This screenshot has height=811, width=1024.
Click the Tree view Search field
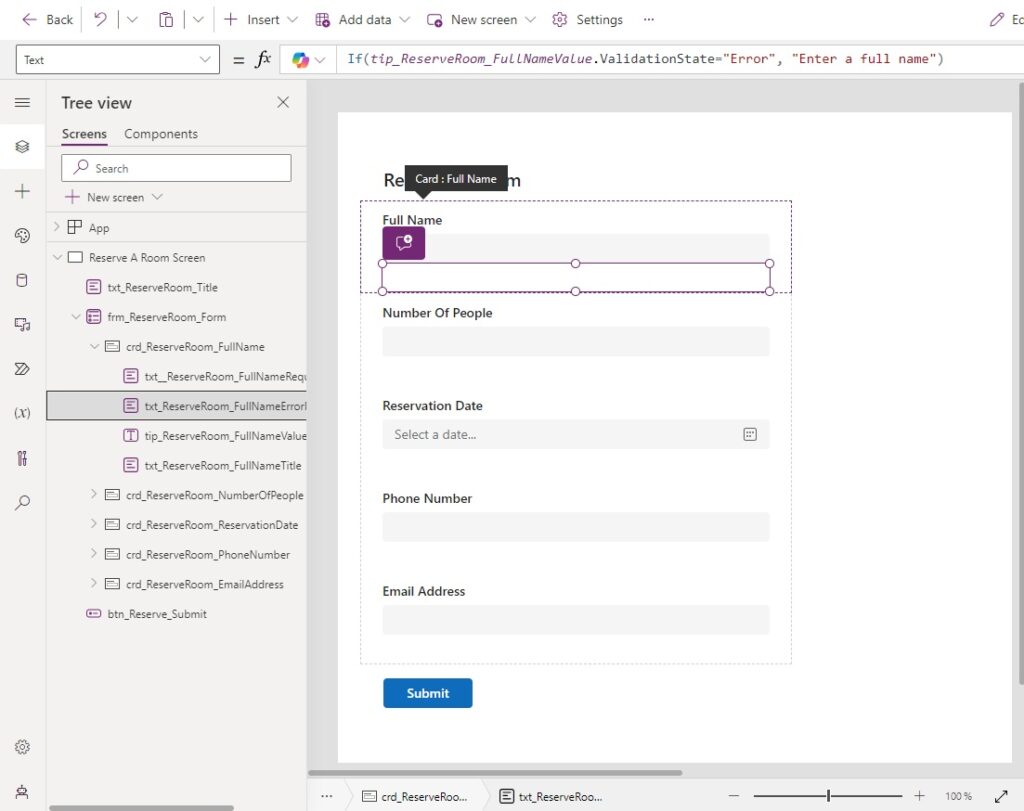point(176,168)
